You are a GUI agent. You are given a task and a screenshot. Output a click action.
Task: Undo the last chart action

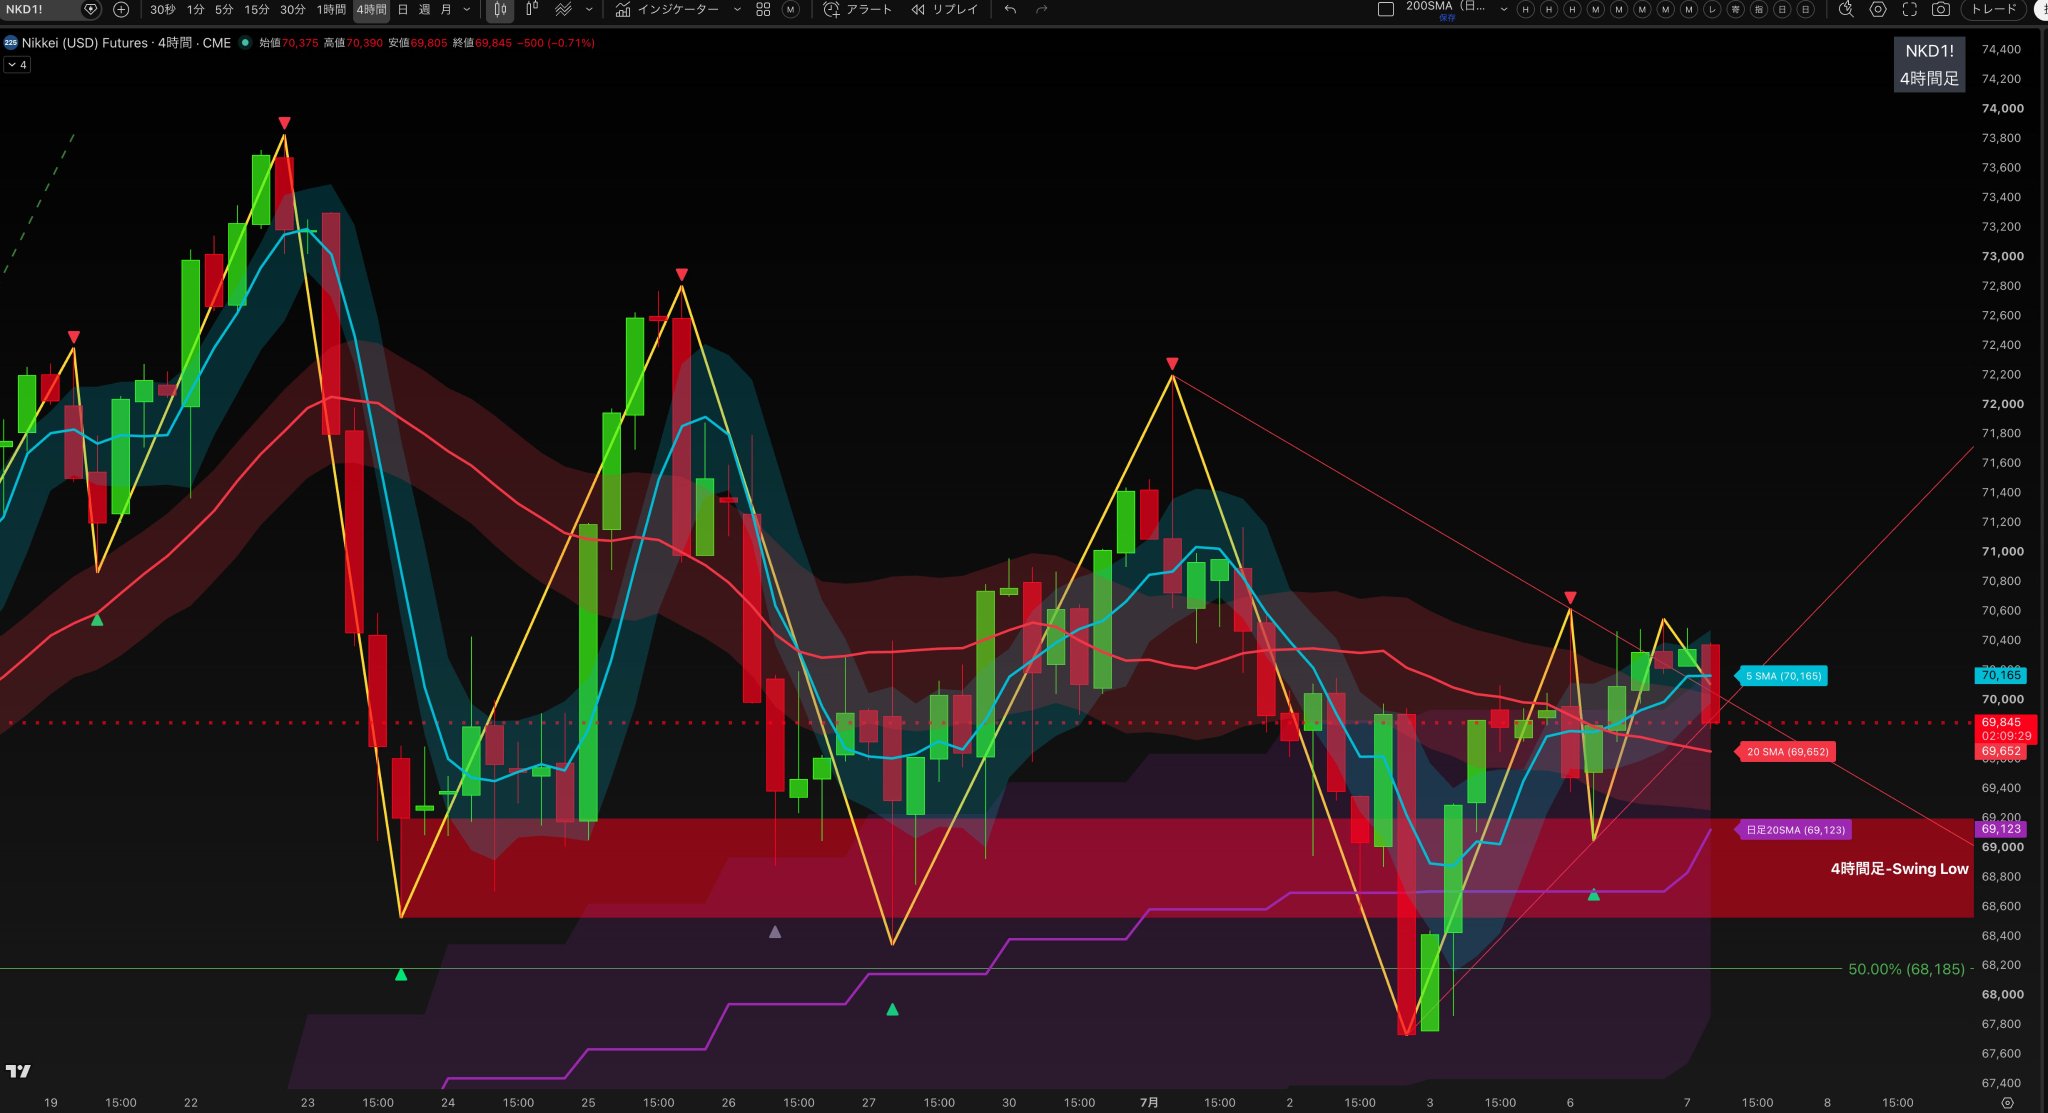(x=1011, y=9)
